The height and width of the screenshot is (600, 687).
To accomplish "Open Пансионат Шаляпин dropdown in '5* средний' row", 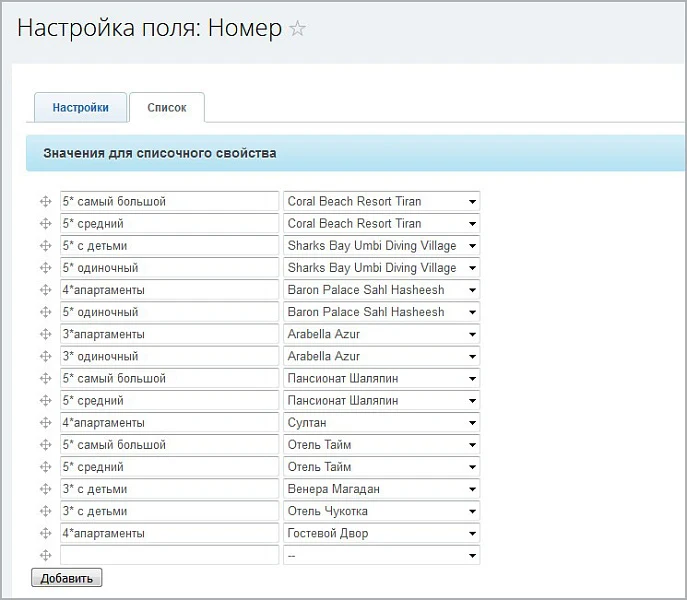I will pos(382,401).
